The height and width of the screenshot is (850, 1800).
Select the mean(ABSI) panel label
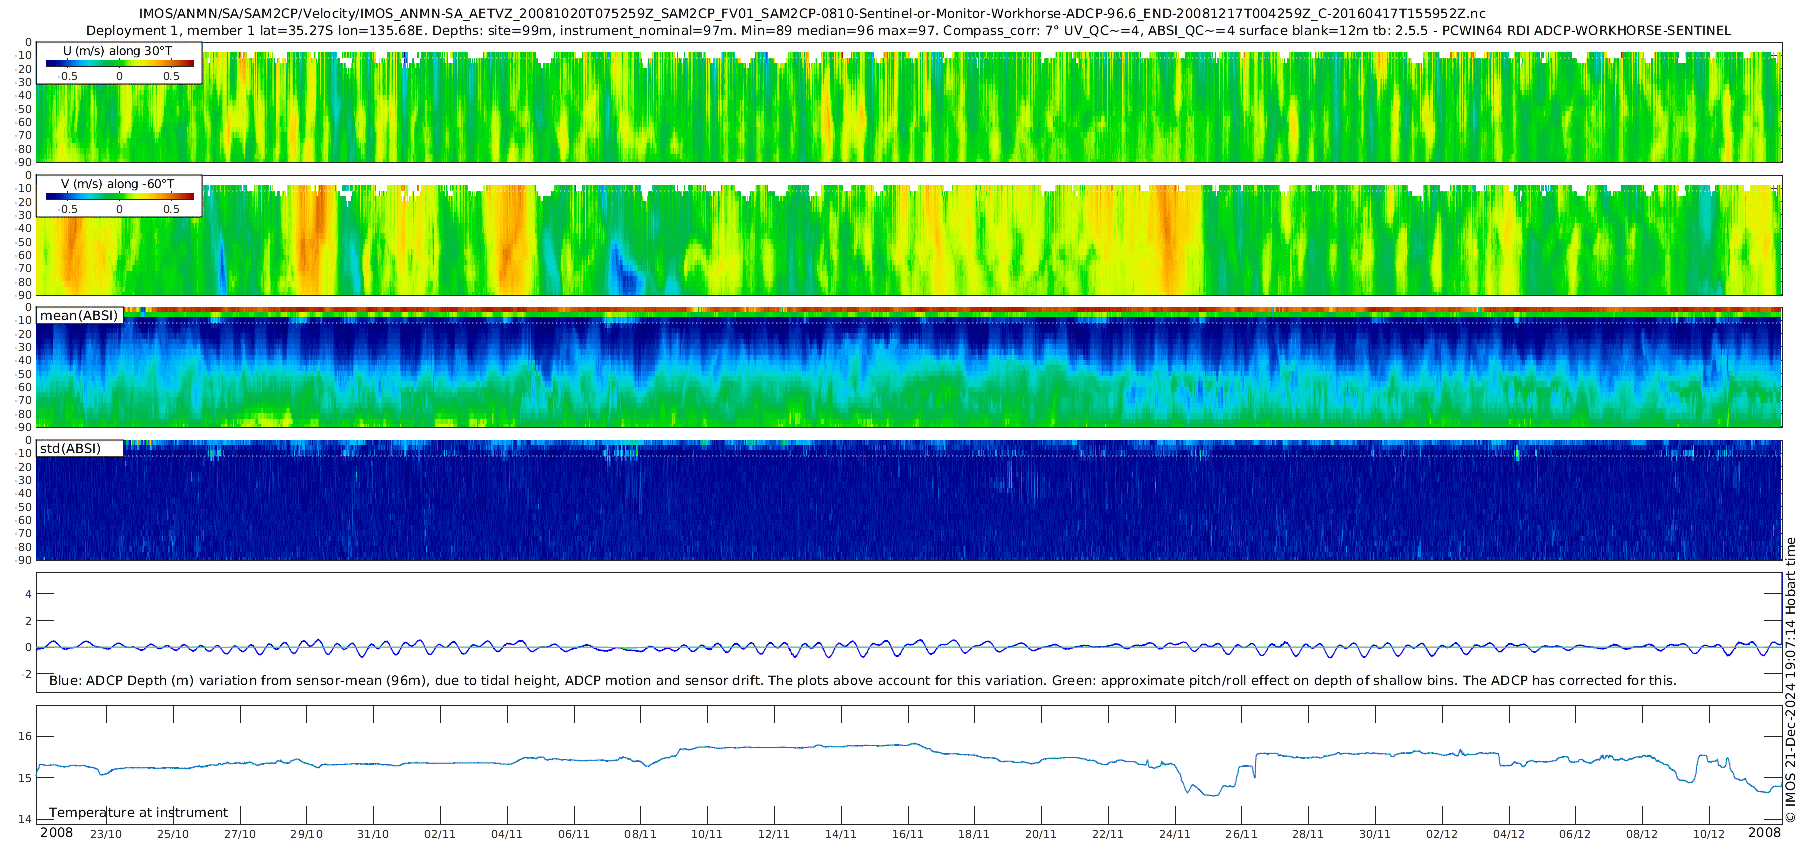[79, 316]
